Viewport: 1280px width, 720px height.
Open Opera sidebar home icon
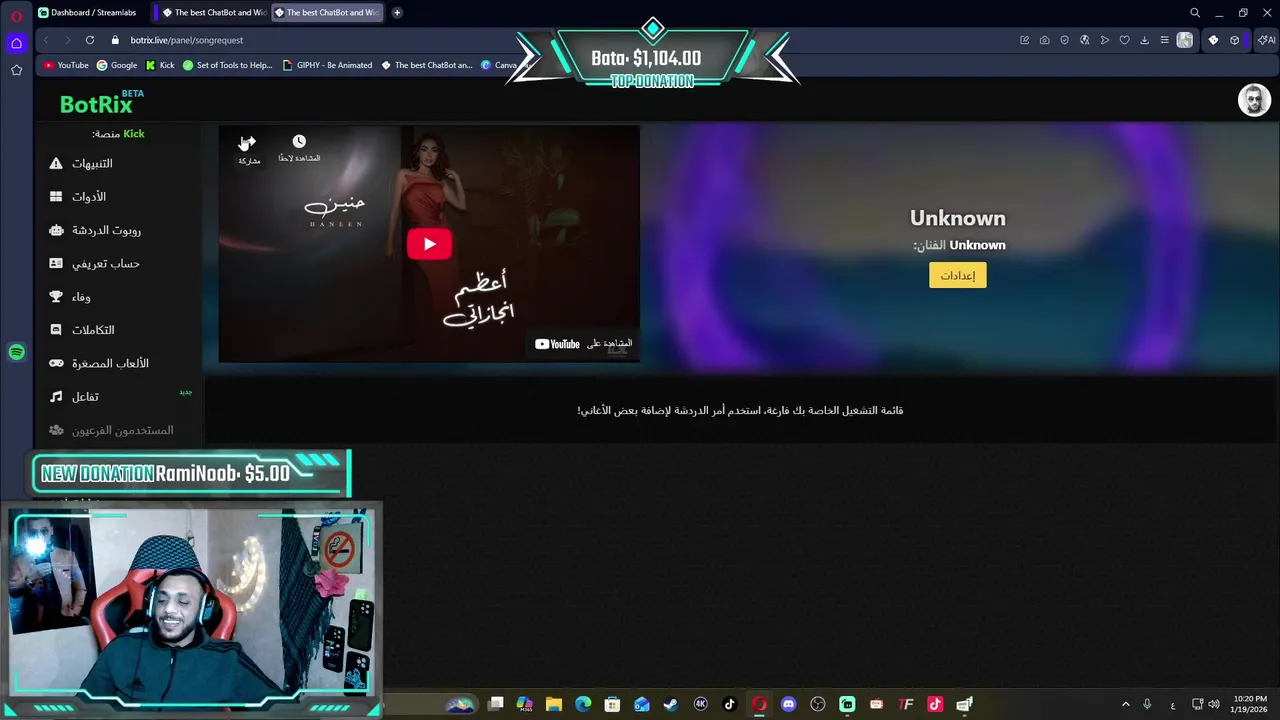coord(16,43)
